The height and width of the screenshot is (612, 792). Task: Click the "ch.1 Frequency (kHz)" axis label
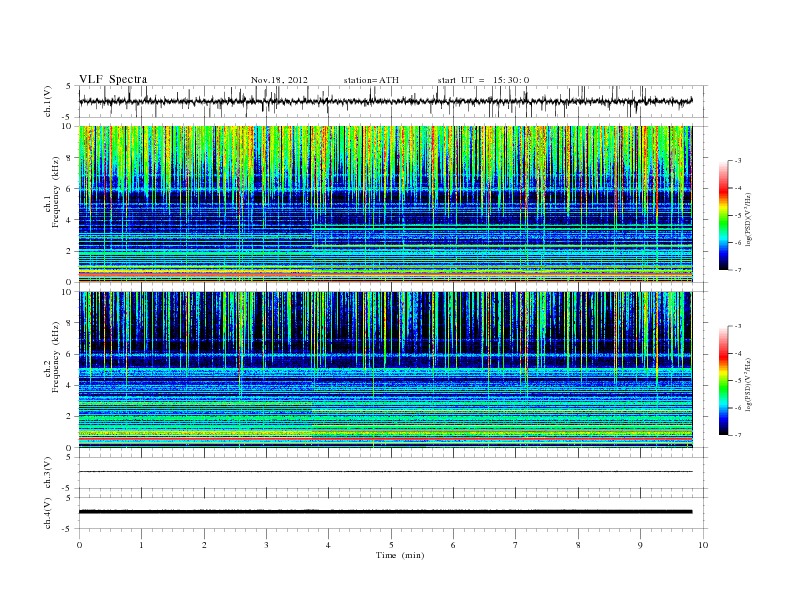click(51, 205)
